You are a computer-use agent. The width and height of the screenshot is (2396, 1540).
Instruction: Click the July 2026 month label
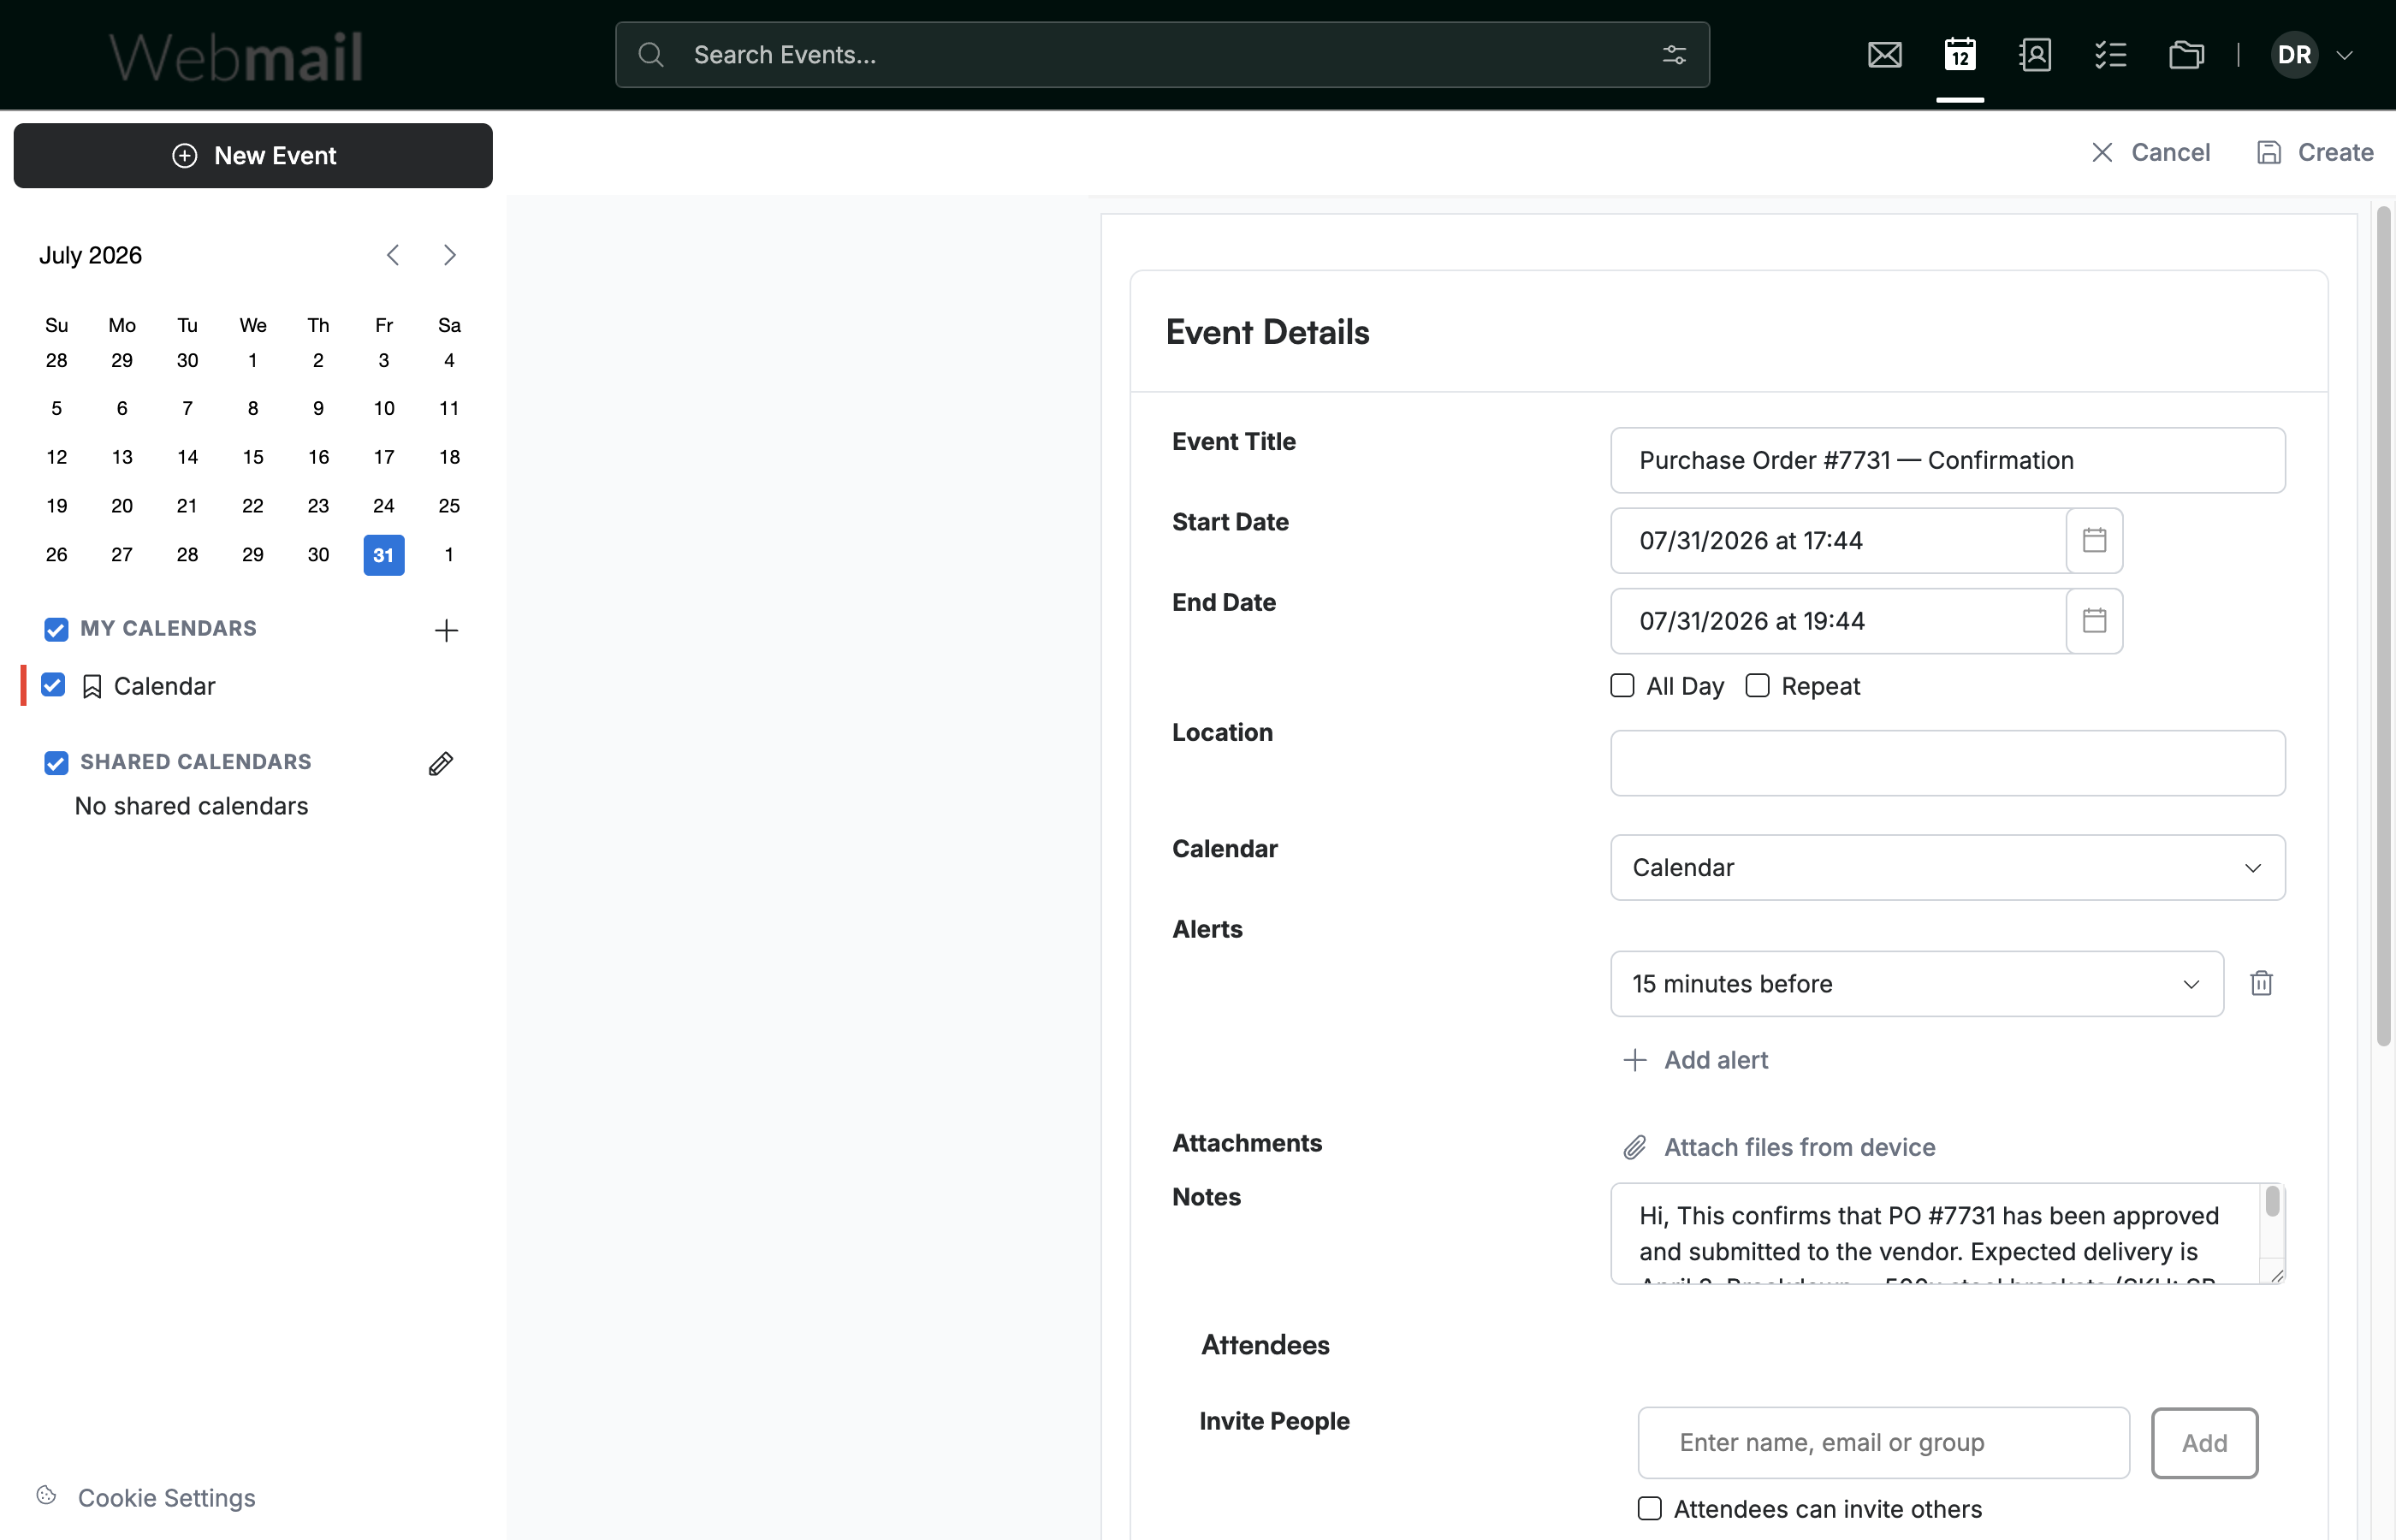coord(91,255)
